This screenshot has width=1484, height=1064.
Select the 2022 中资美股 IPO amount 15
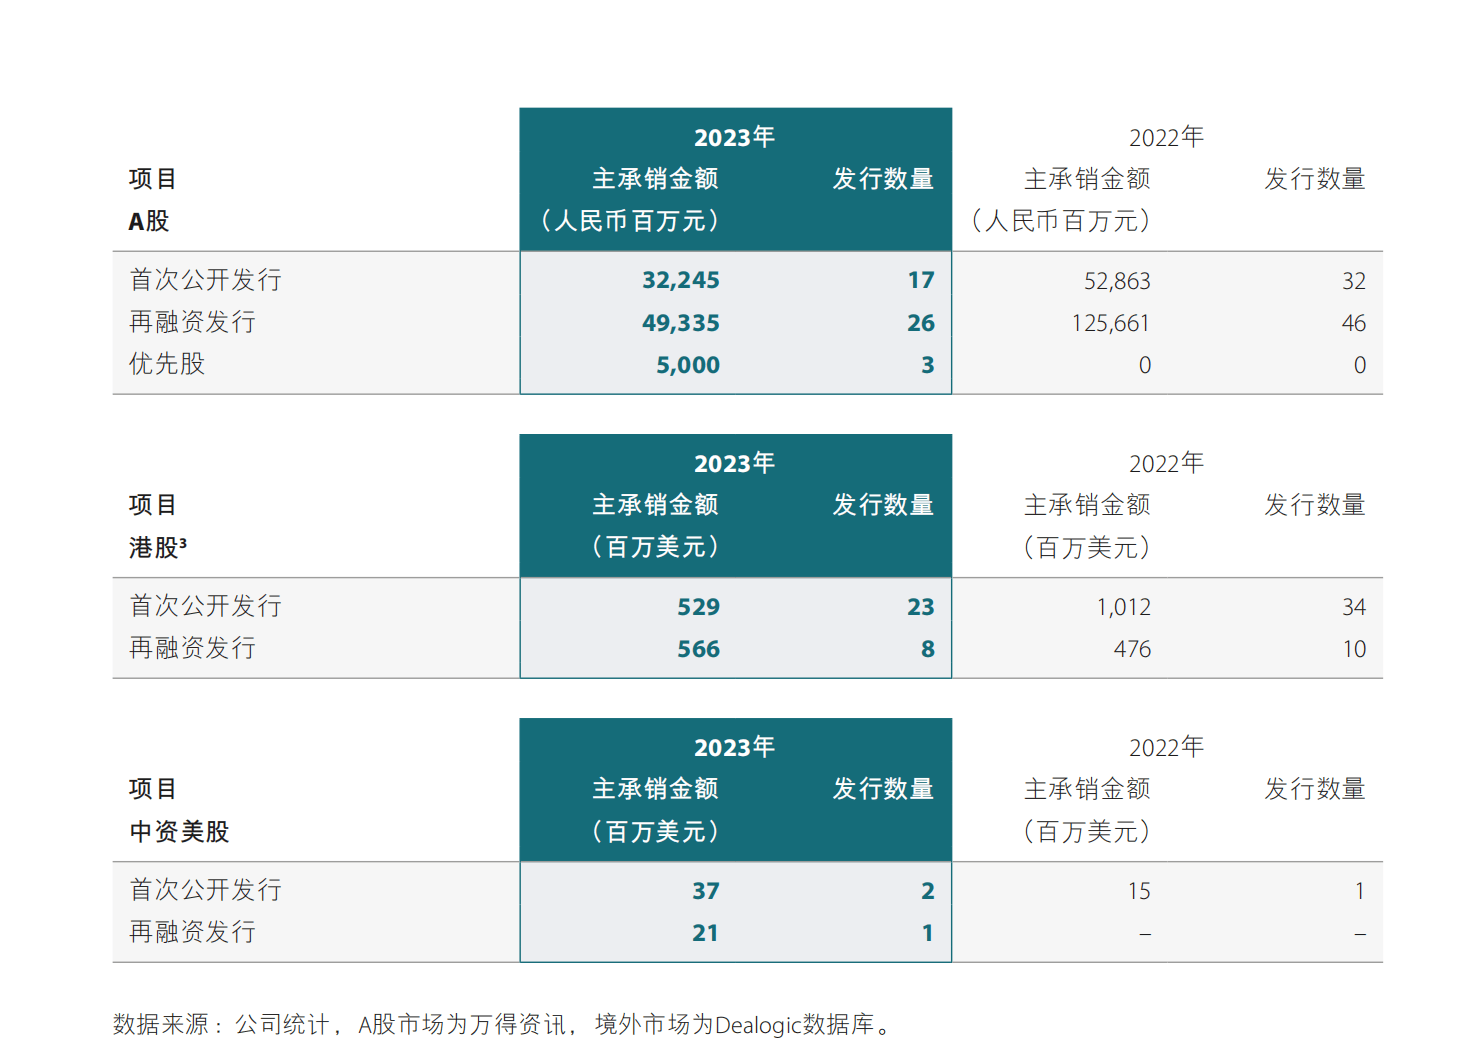(1140, 891)
